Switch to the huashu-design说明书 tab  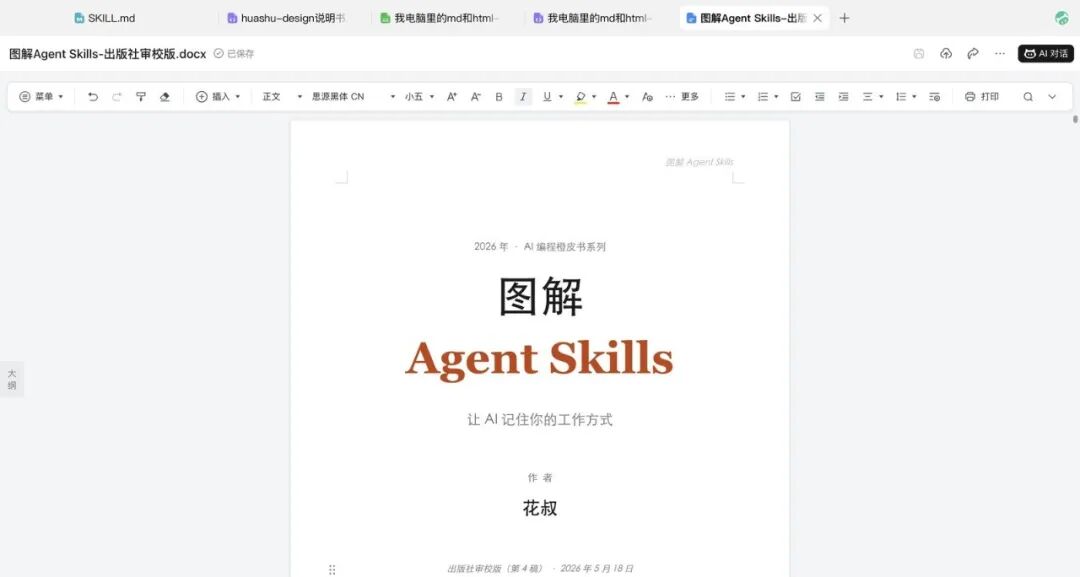287,19
